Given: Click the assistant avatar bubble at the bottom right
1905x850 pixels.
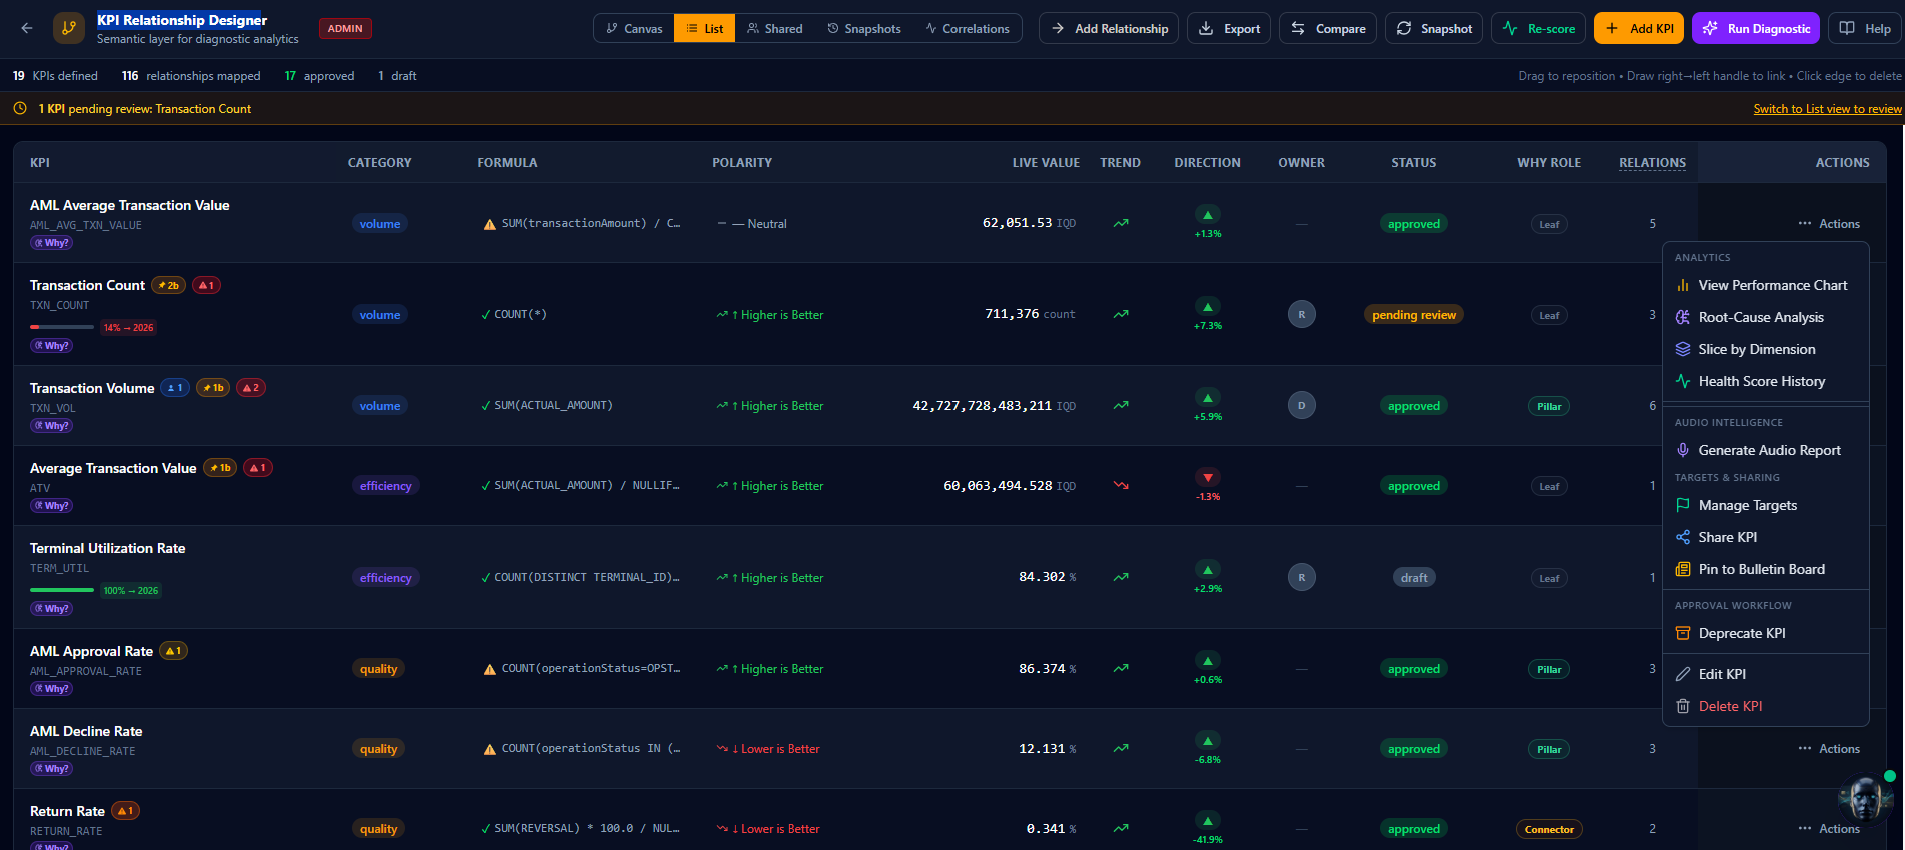Looking at the screenshot, I should point(1864,800).
